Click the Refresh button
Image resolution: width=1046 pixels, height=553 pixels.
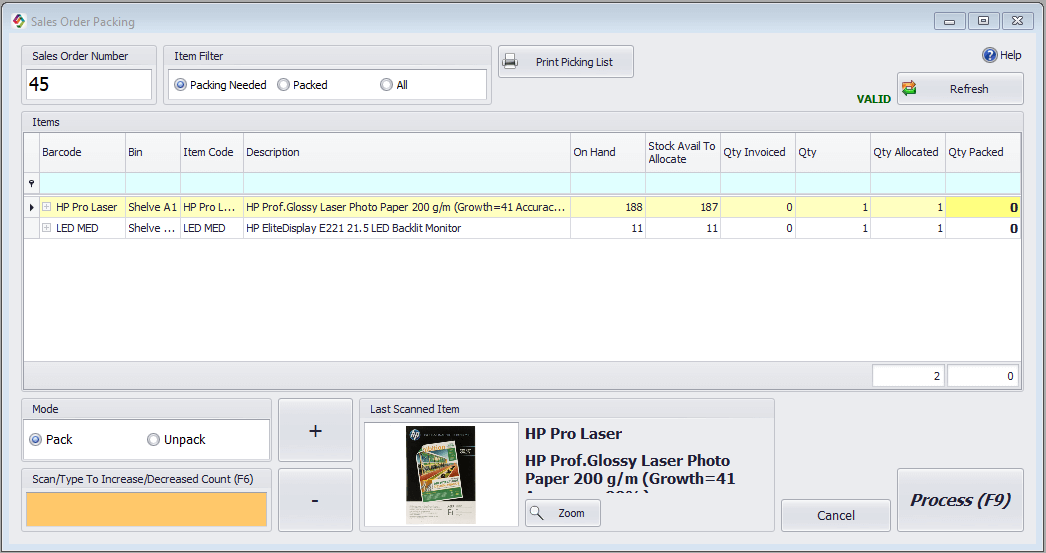pyautogui.click(x=960, y=89)
